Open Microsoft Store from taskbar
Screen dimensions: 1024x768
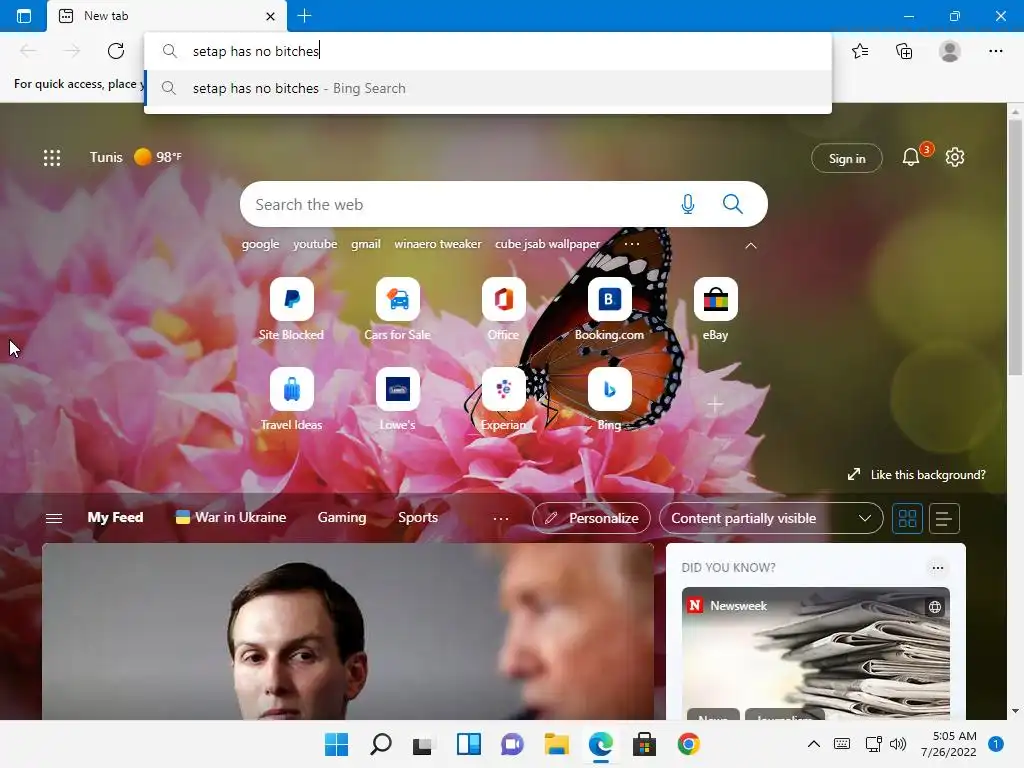click(x=644, y=744)
